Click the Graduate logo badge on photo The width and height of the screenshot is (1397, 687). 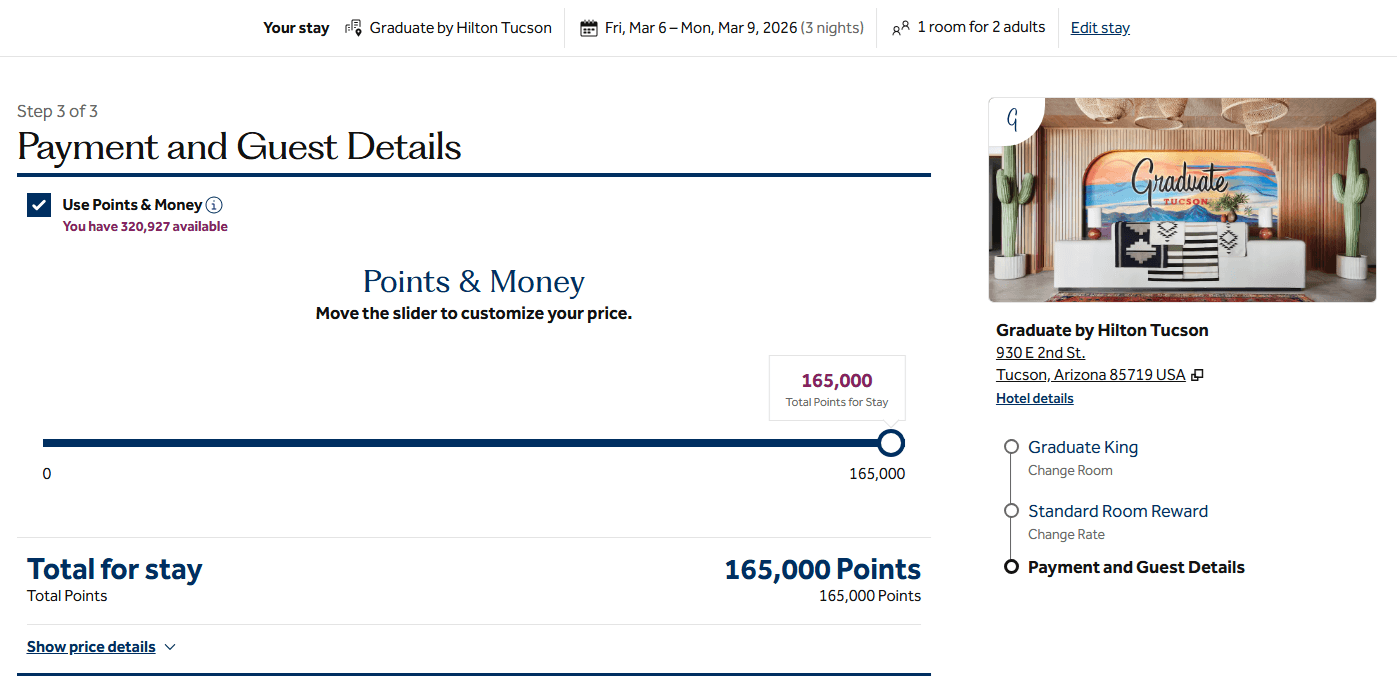1012,120
